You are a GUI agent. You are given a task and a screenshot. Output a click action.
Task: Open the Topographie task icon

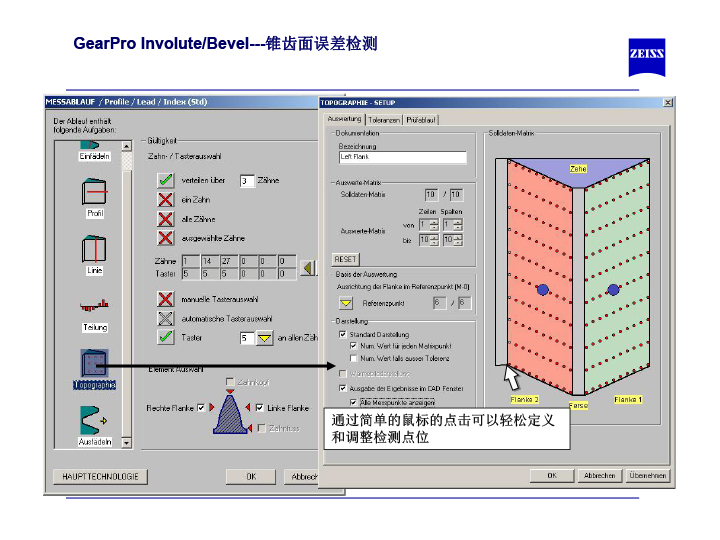pyautogui.click(x=95, y=364)
